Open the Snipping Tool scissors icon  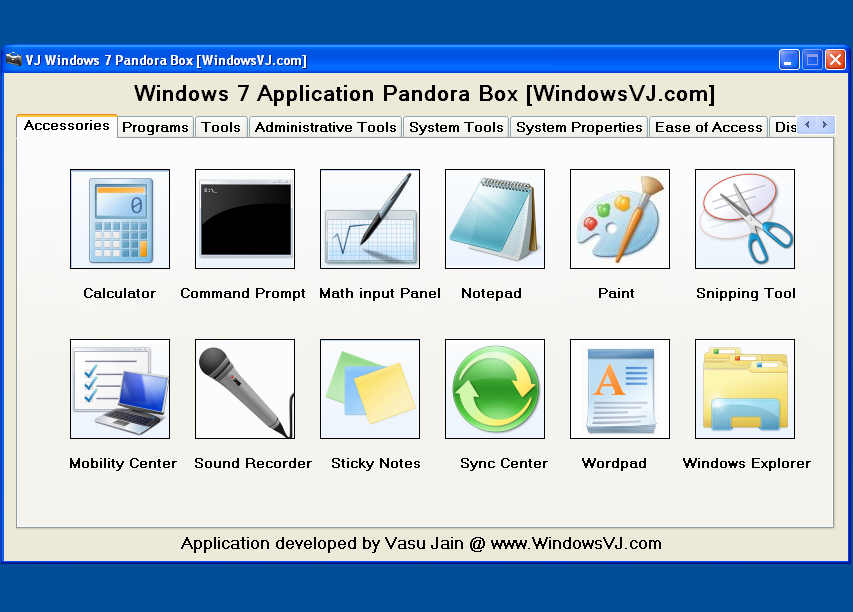tap(745, 219)
